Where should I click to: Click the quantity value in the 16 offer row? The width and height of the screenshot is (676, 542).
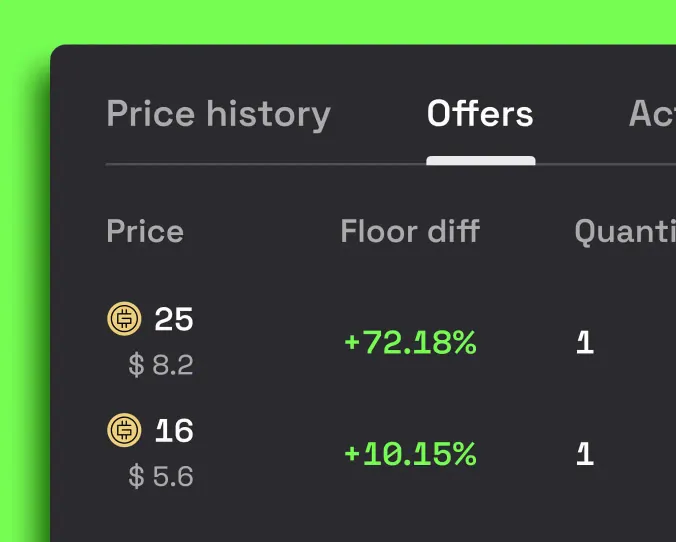pos(585,454)
